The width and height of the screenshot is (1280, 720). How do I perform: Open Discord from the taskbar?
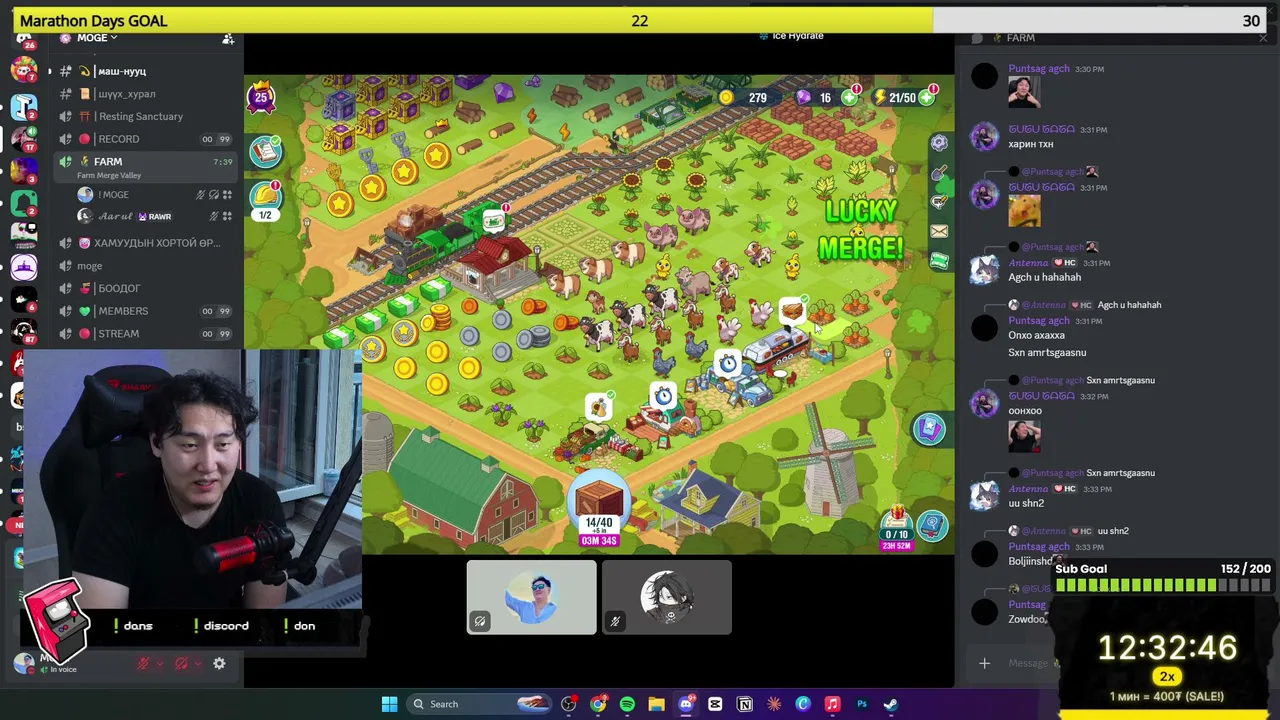[x=686, y=704]
